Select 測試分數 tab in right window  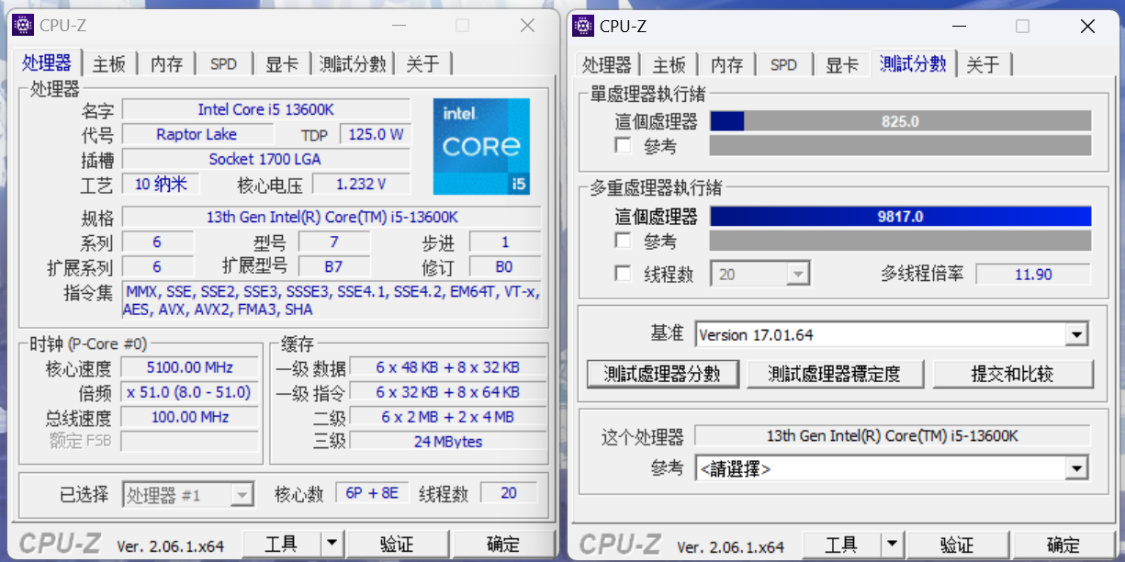(913, 63)
